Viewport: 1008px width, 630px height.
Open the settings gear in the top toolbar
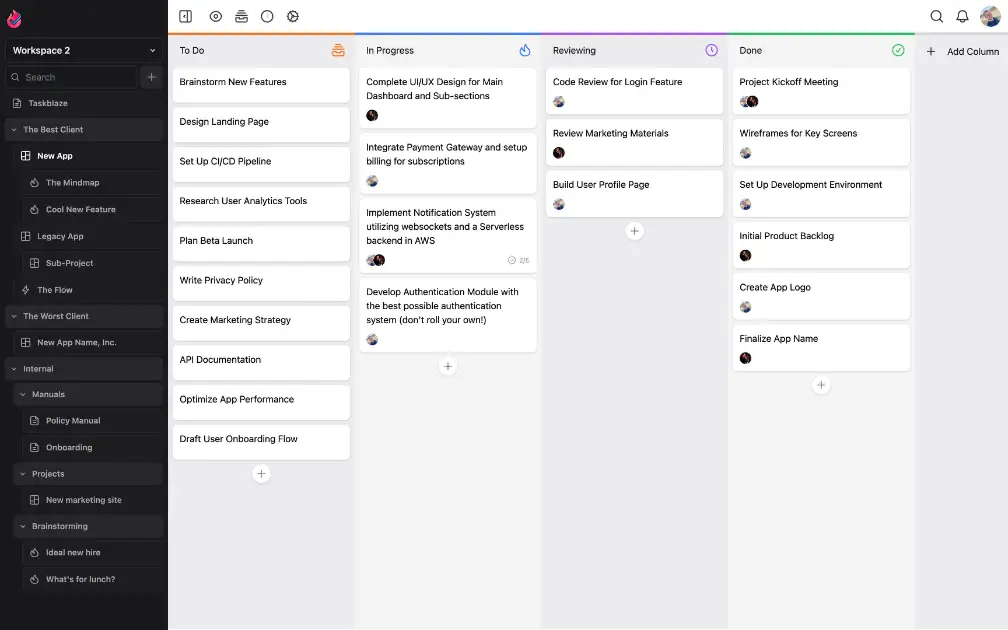pos(293,16)
